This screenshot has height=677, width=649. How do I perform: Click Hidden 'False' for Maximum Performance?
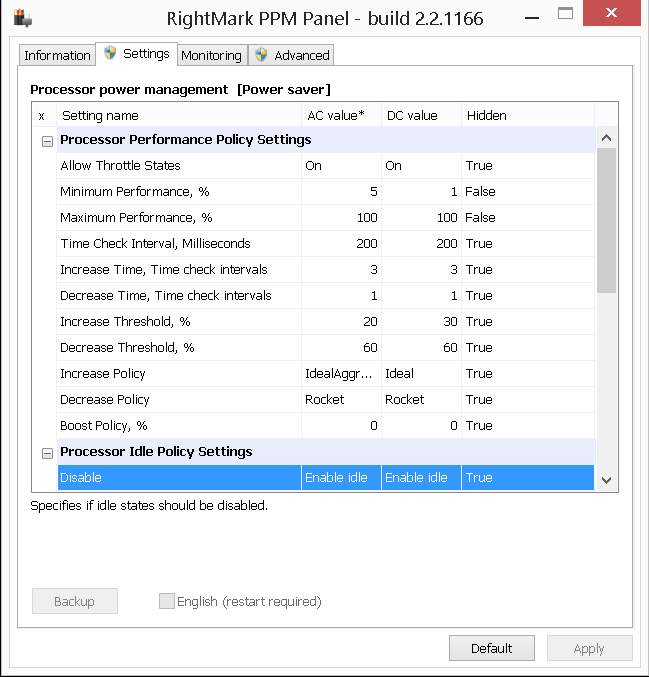point(528,218)
